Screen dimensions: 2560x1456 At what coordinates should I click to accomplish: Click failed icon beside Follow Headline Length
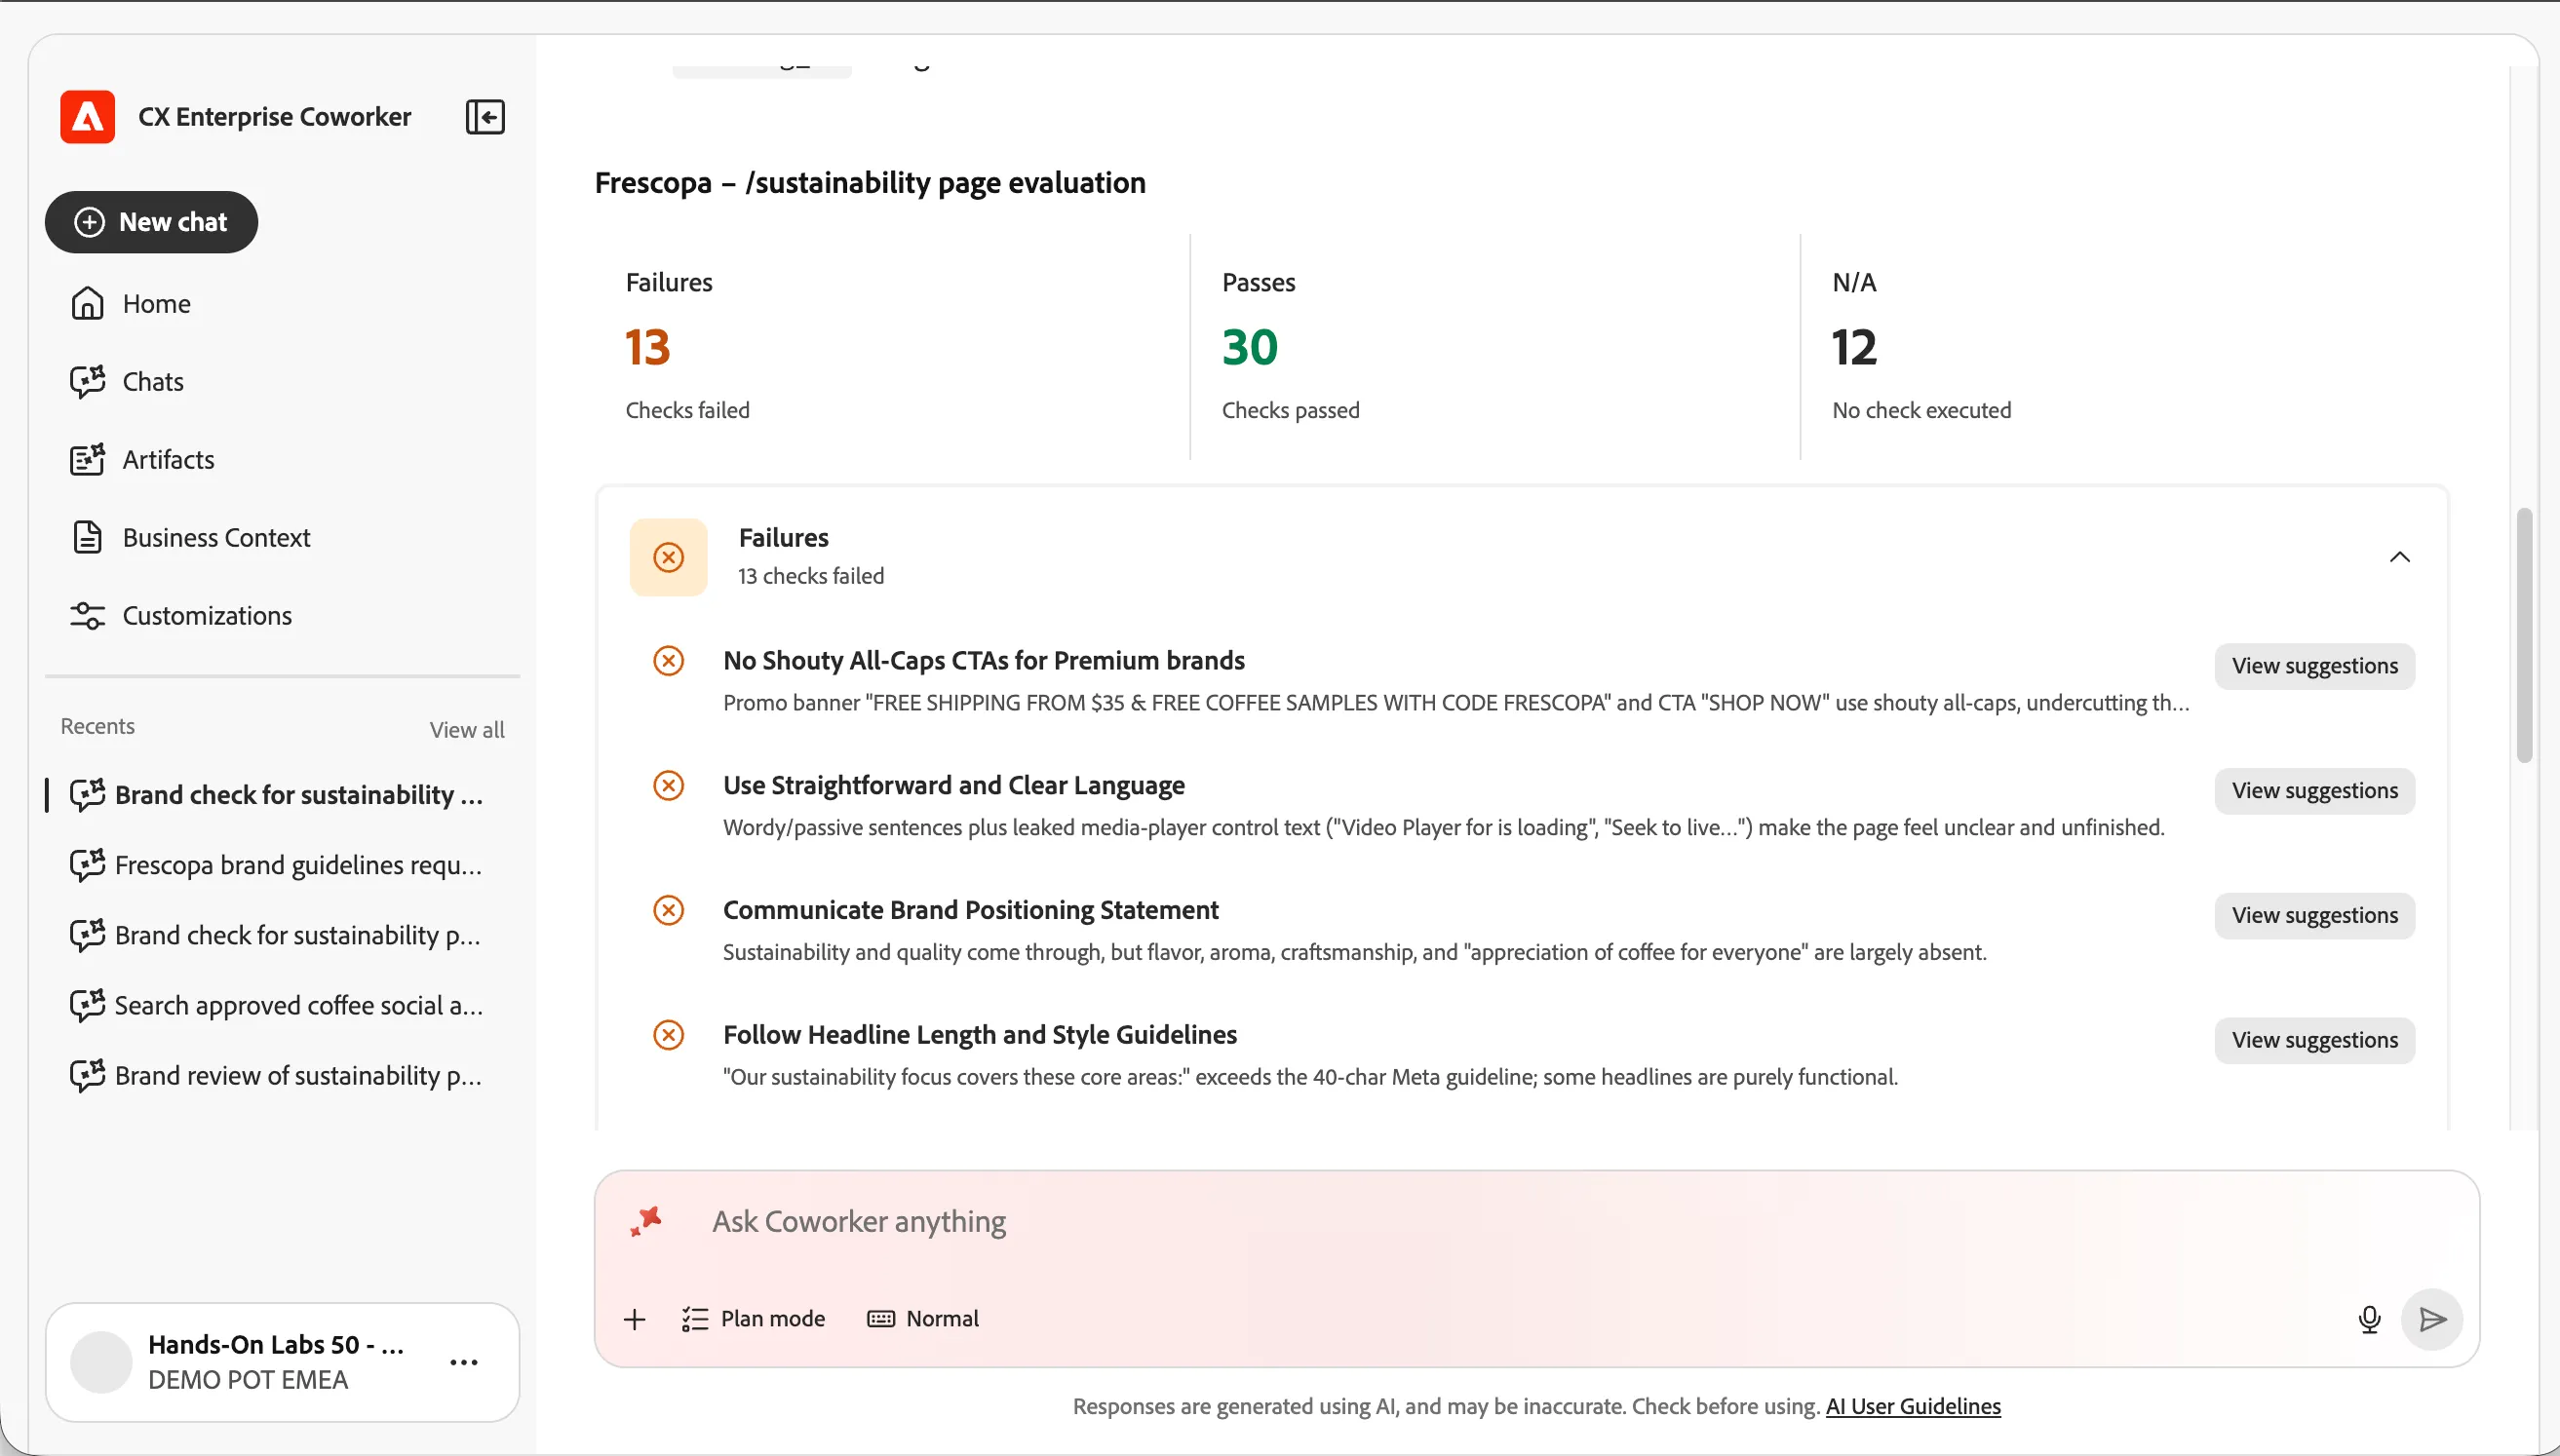(668, 1035)
